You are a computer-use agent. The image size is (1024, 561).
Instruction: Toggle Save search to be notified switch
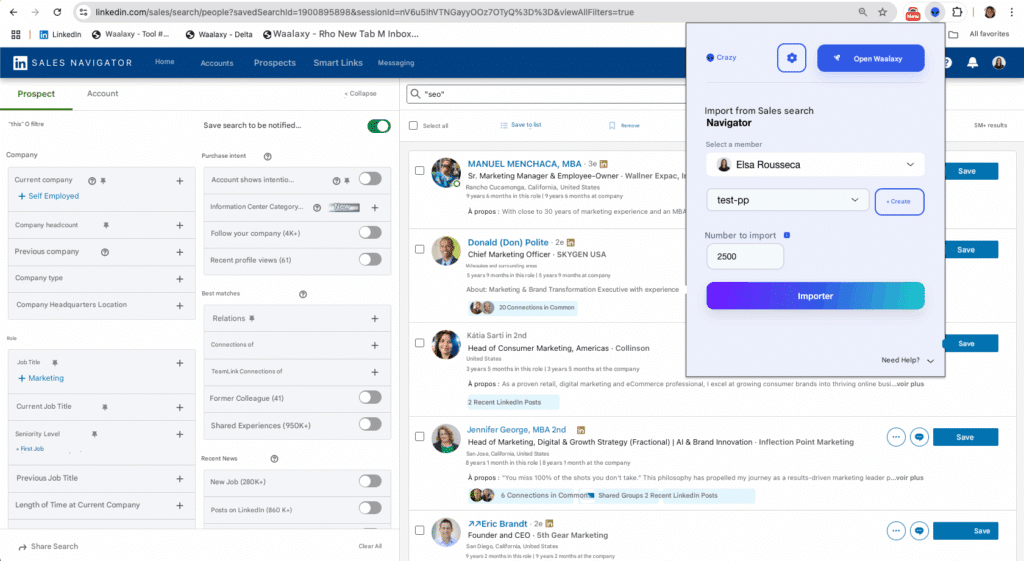pyautogui.click(x=379, y=126)
